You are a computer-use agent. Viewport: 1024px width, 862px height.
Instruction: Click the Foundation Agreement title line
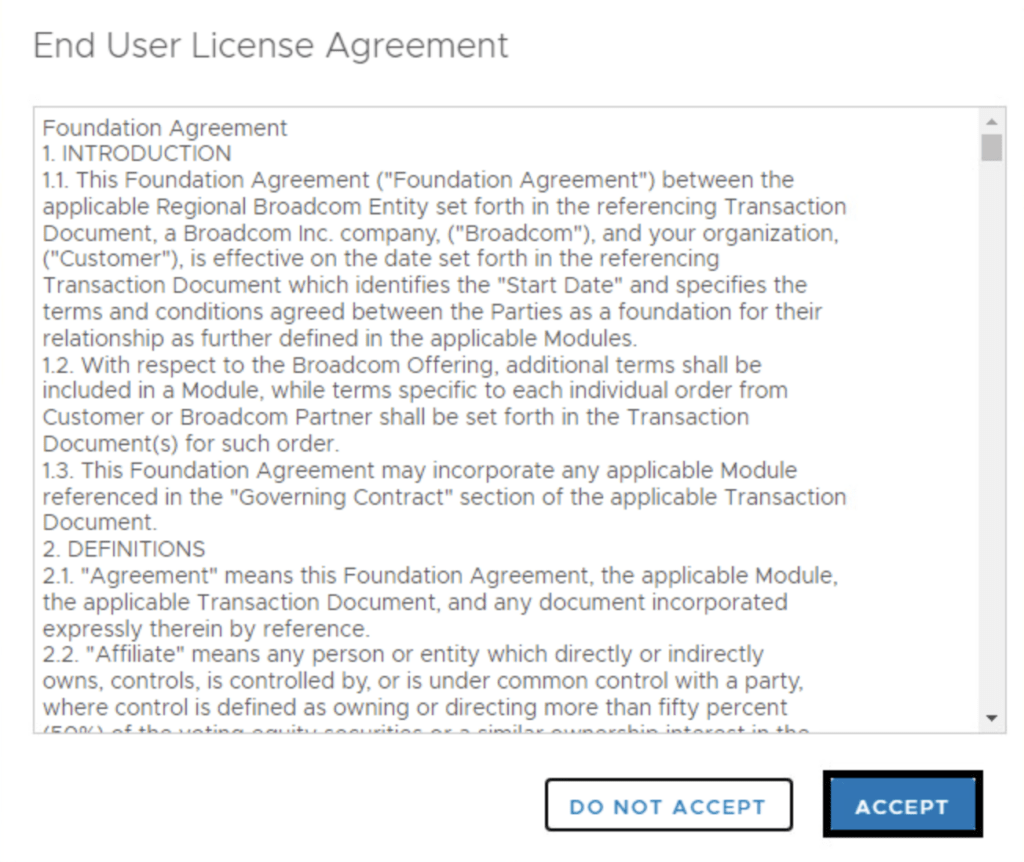pyautogui.click(x=165, y=128)
